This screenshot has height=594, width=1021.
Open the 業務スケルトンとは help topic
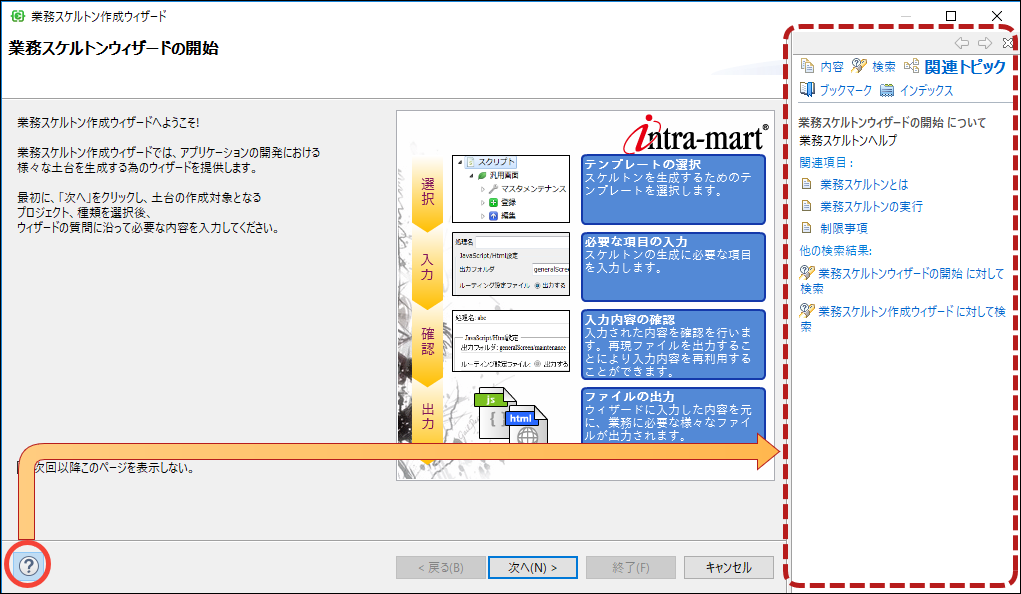[864, 184]
